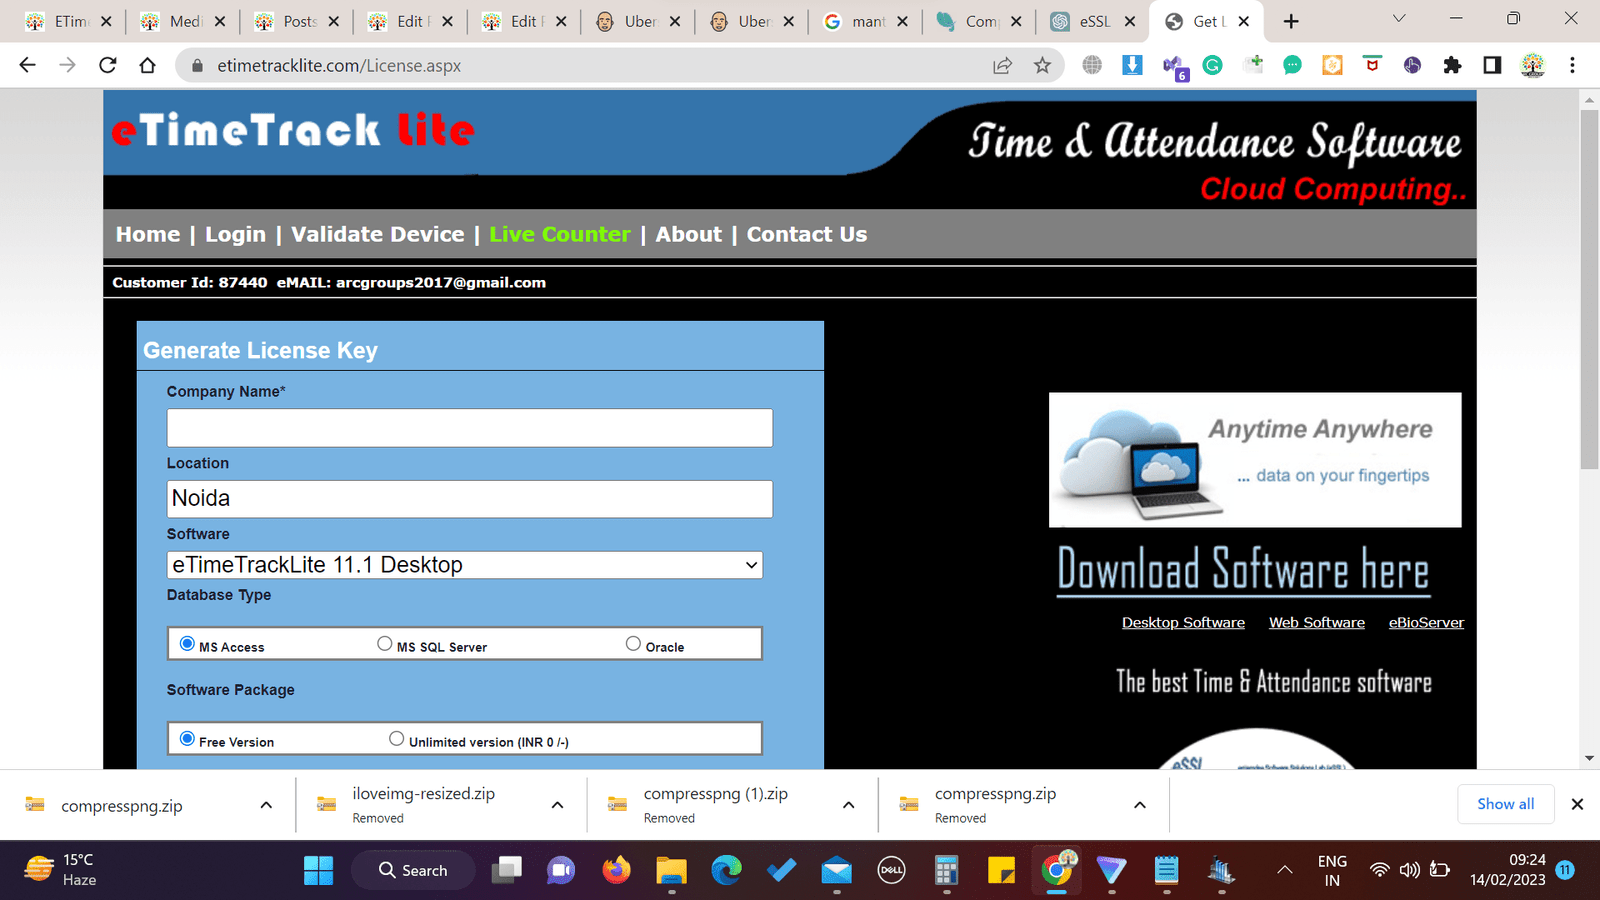
Task: Close the Medi browser tab
Action: (x=220, y=21)
